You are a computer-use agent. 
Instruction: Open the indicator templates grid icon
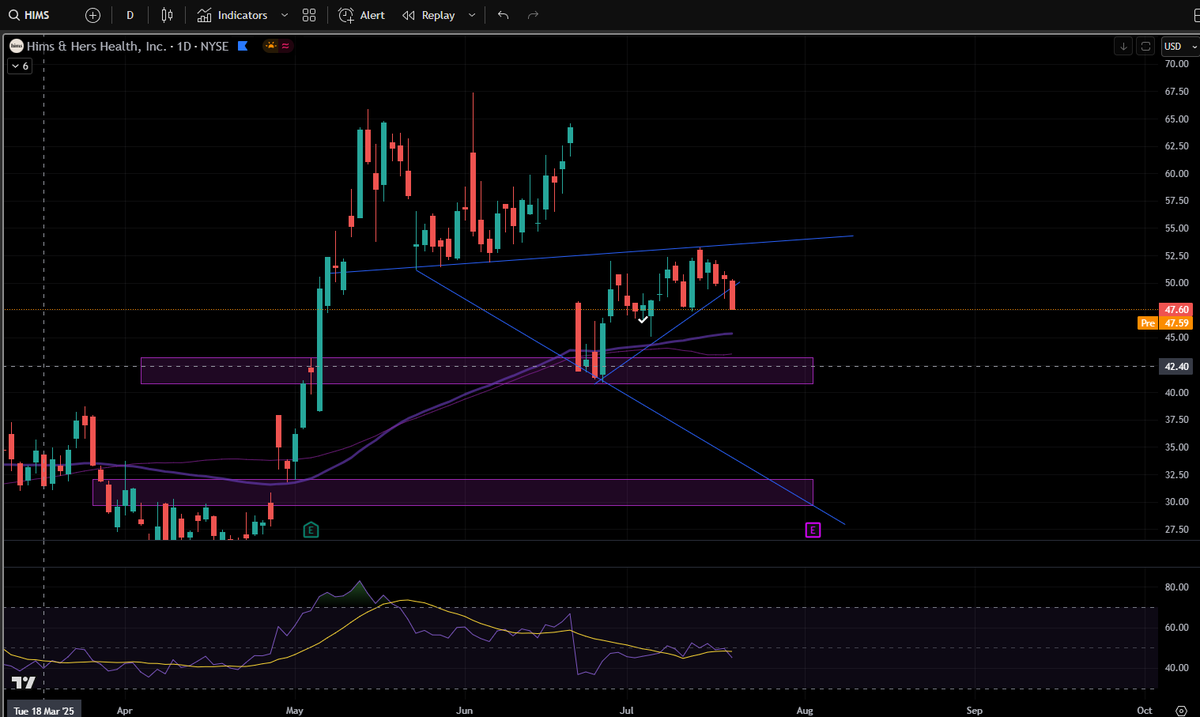click(309, 15)
